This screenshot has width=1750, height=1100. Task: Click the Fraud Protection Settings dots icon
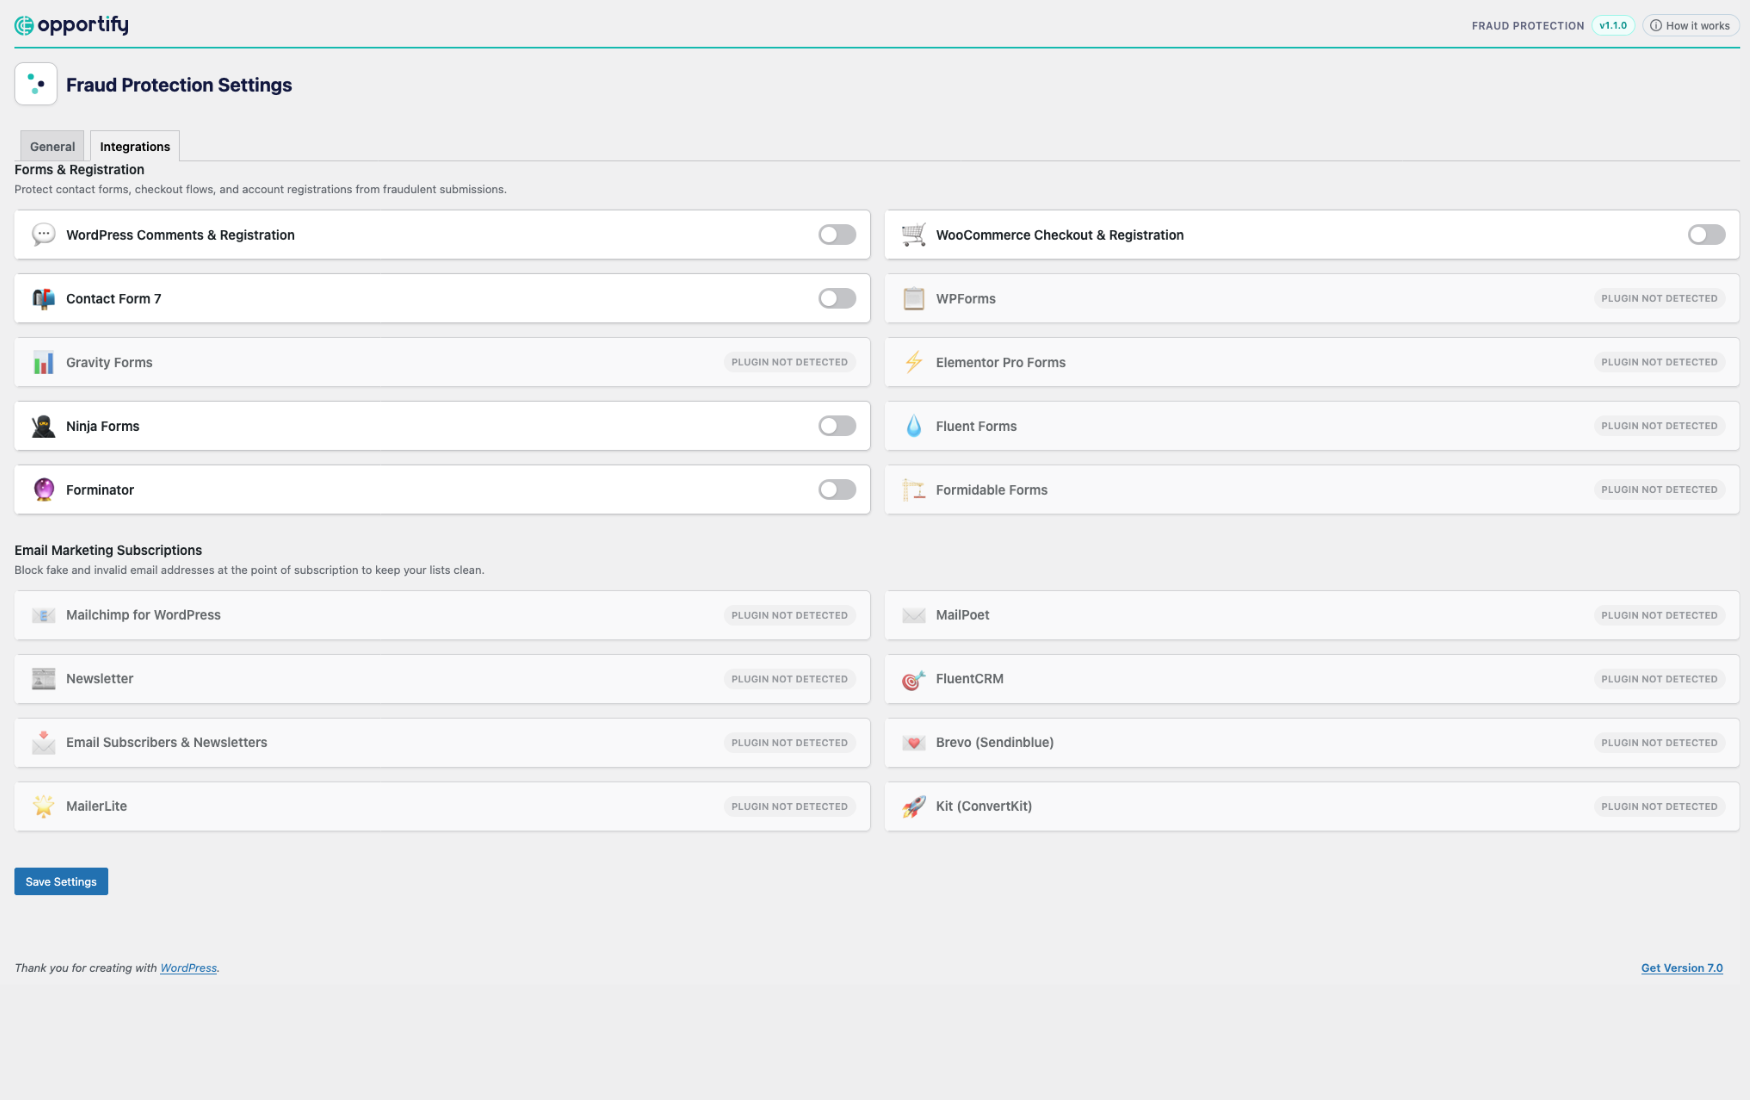36,84
